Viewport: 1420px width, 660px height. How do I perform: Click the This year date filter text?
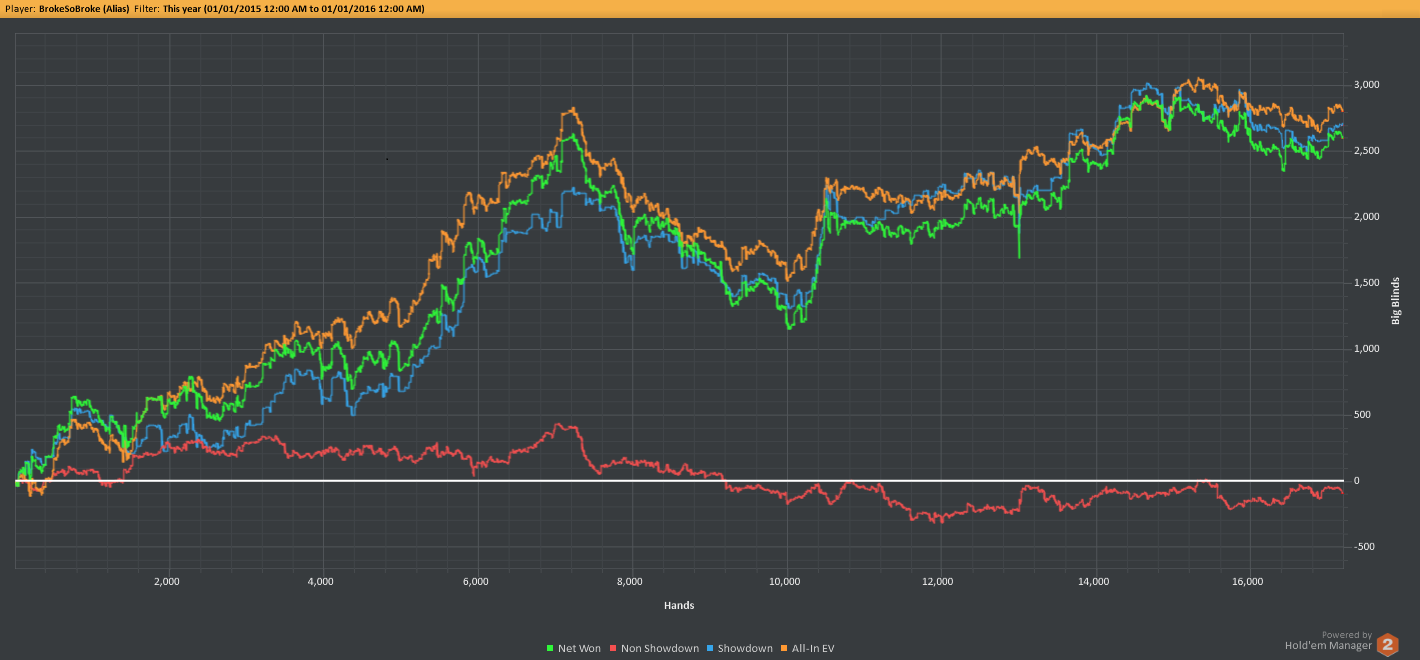(x=293, y=8)
